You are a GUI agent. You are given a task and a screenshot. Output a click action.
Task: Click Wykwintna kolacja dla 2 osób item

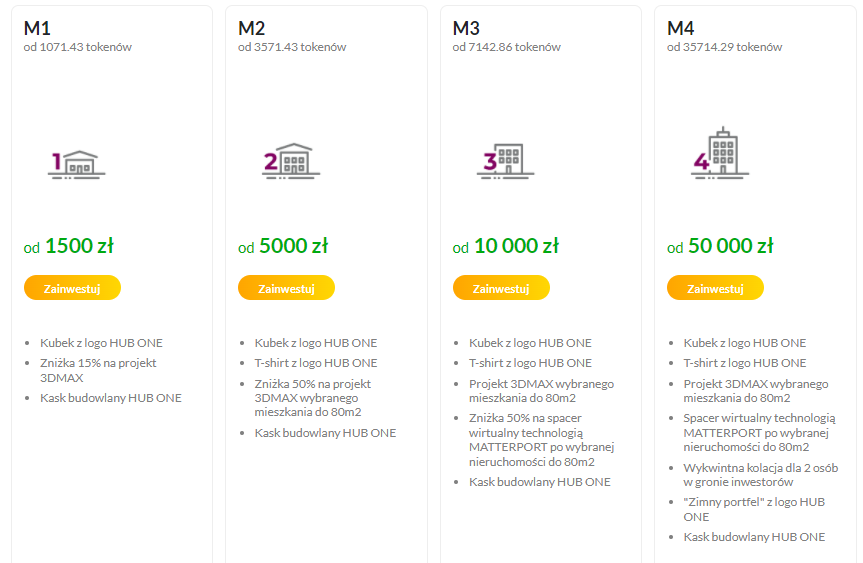coord(761,475)
